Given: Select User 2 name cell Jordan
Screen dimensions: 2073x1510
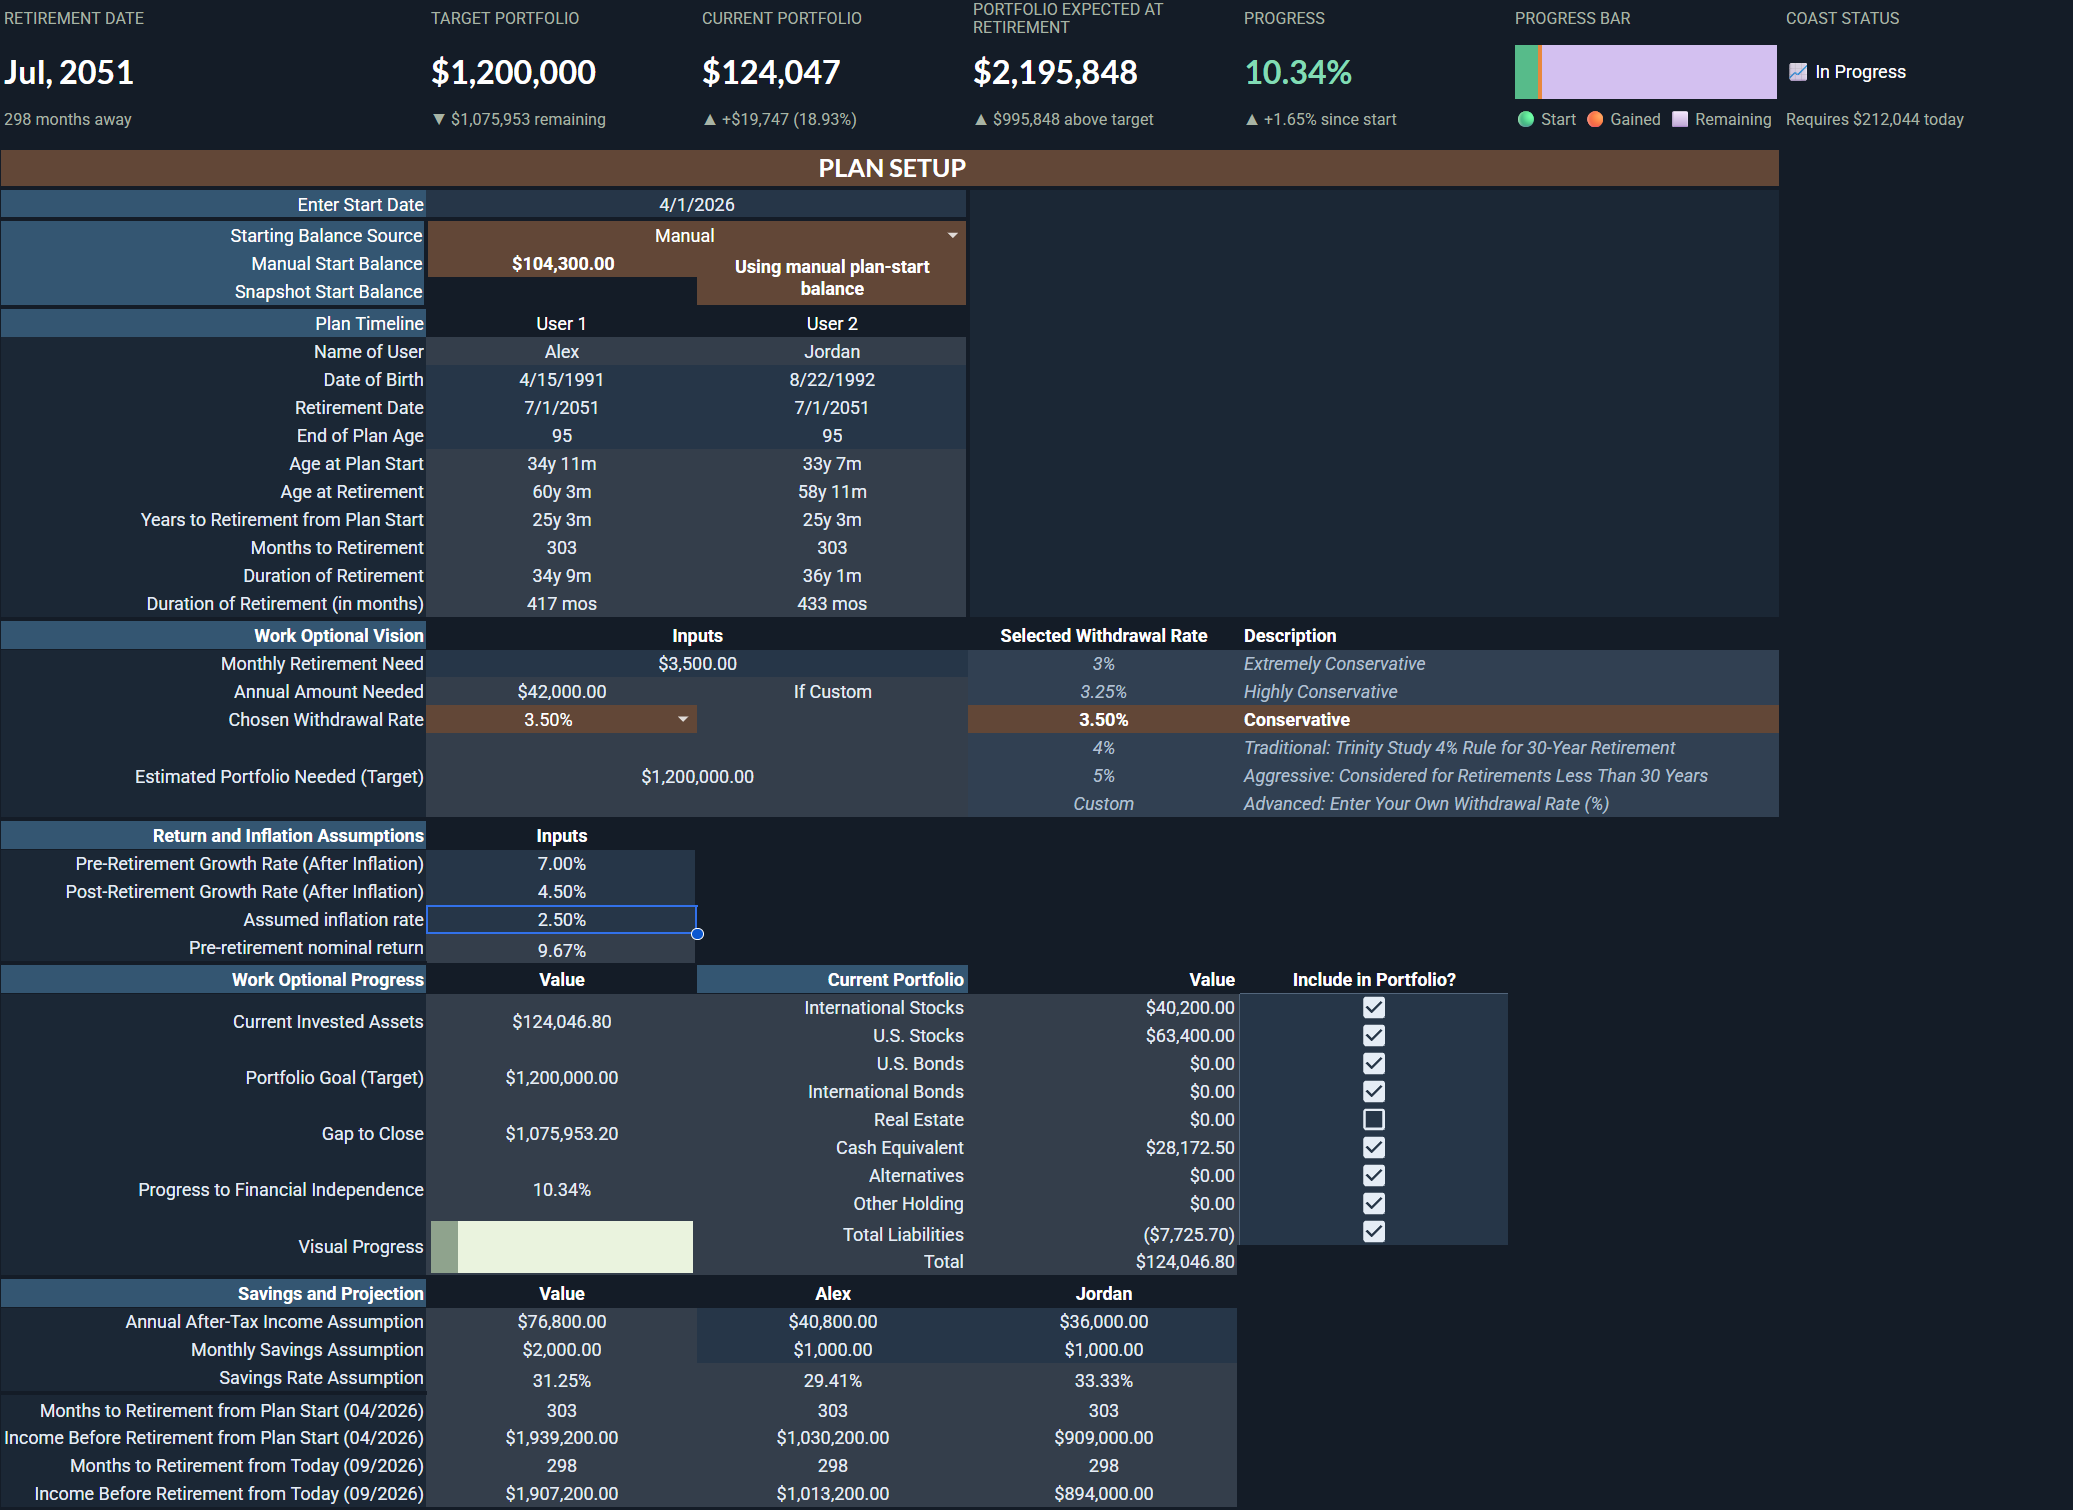Looking at the screenshot, I should pos(832,351).
